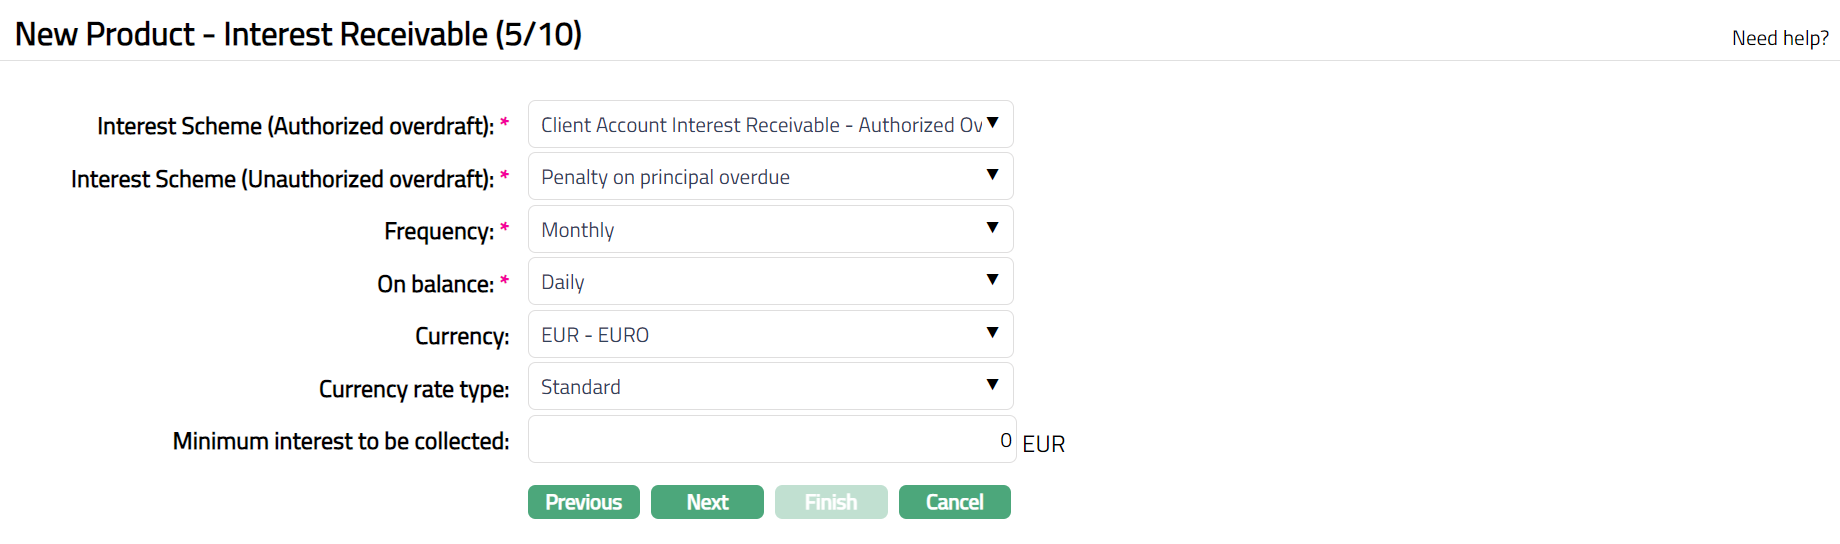Click the New Product - Interest Receivable heading

pos(298,34)
